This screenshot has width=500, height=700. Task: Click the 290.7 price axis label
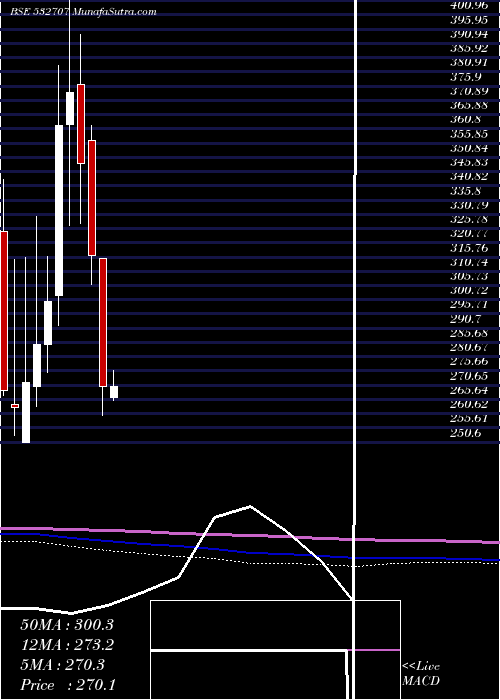click(x=467, y=319)
